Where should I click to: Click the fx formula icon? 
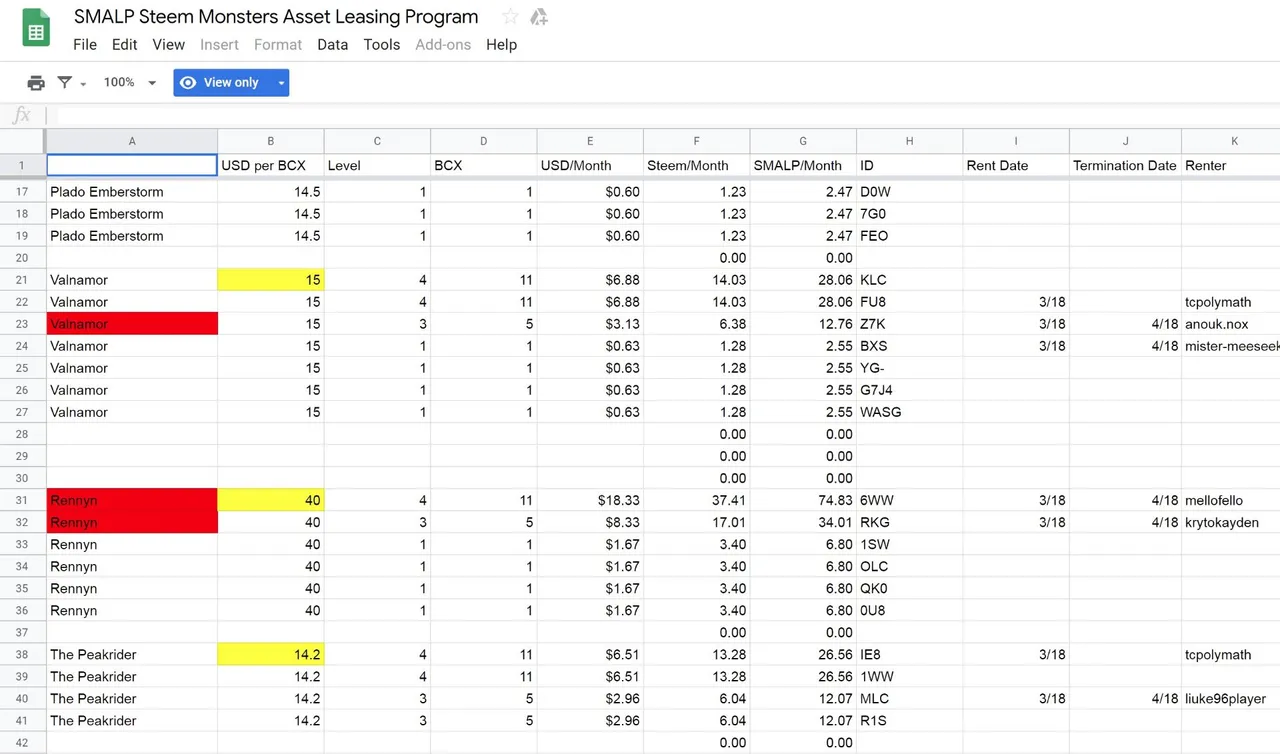22,116
